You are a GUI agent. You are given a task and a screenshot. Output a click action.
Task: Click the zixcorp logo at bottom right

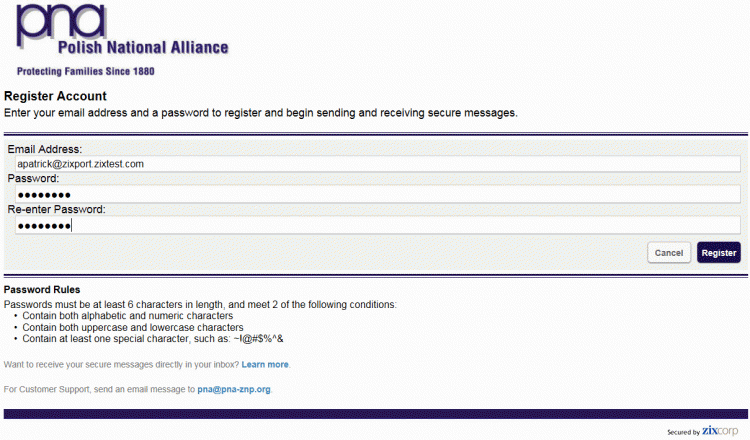720,430
